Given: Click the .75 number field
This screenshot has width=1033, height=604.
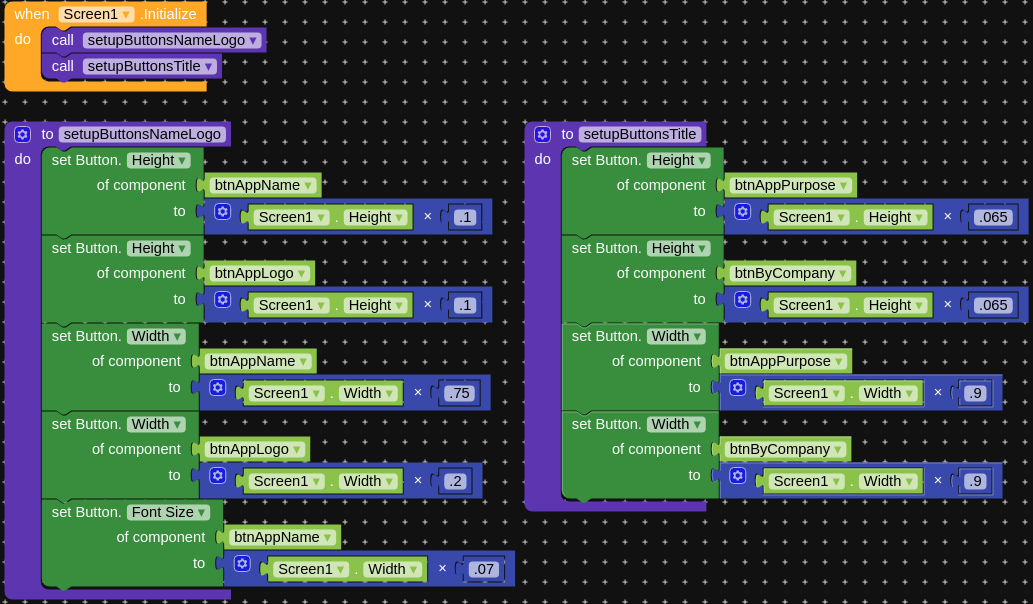Looking at the screenshot, I should tap(459, 393).
